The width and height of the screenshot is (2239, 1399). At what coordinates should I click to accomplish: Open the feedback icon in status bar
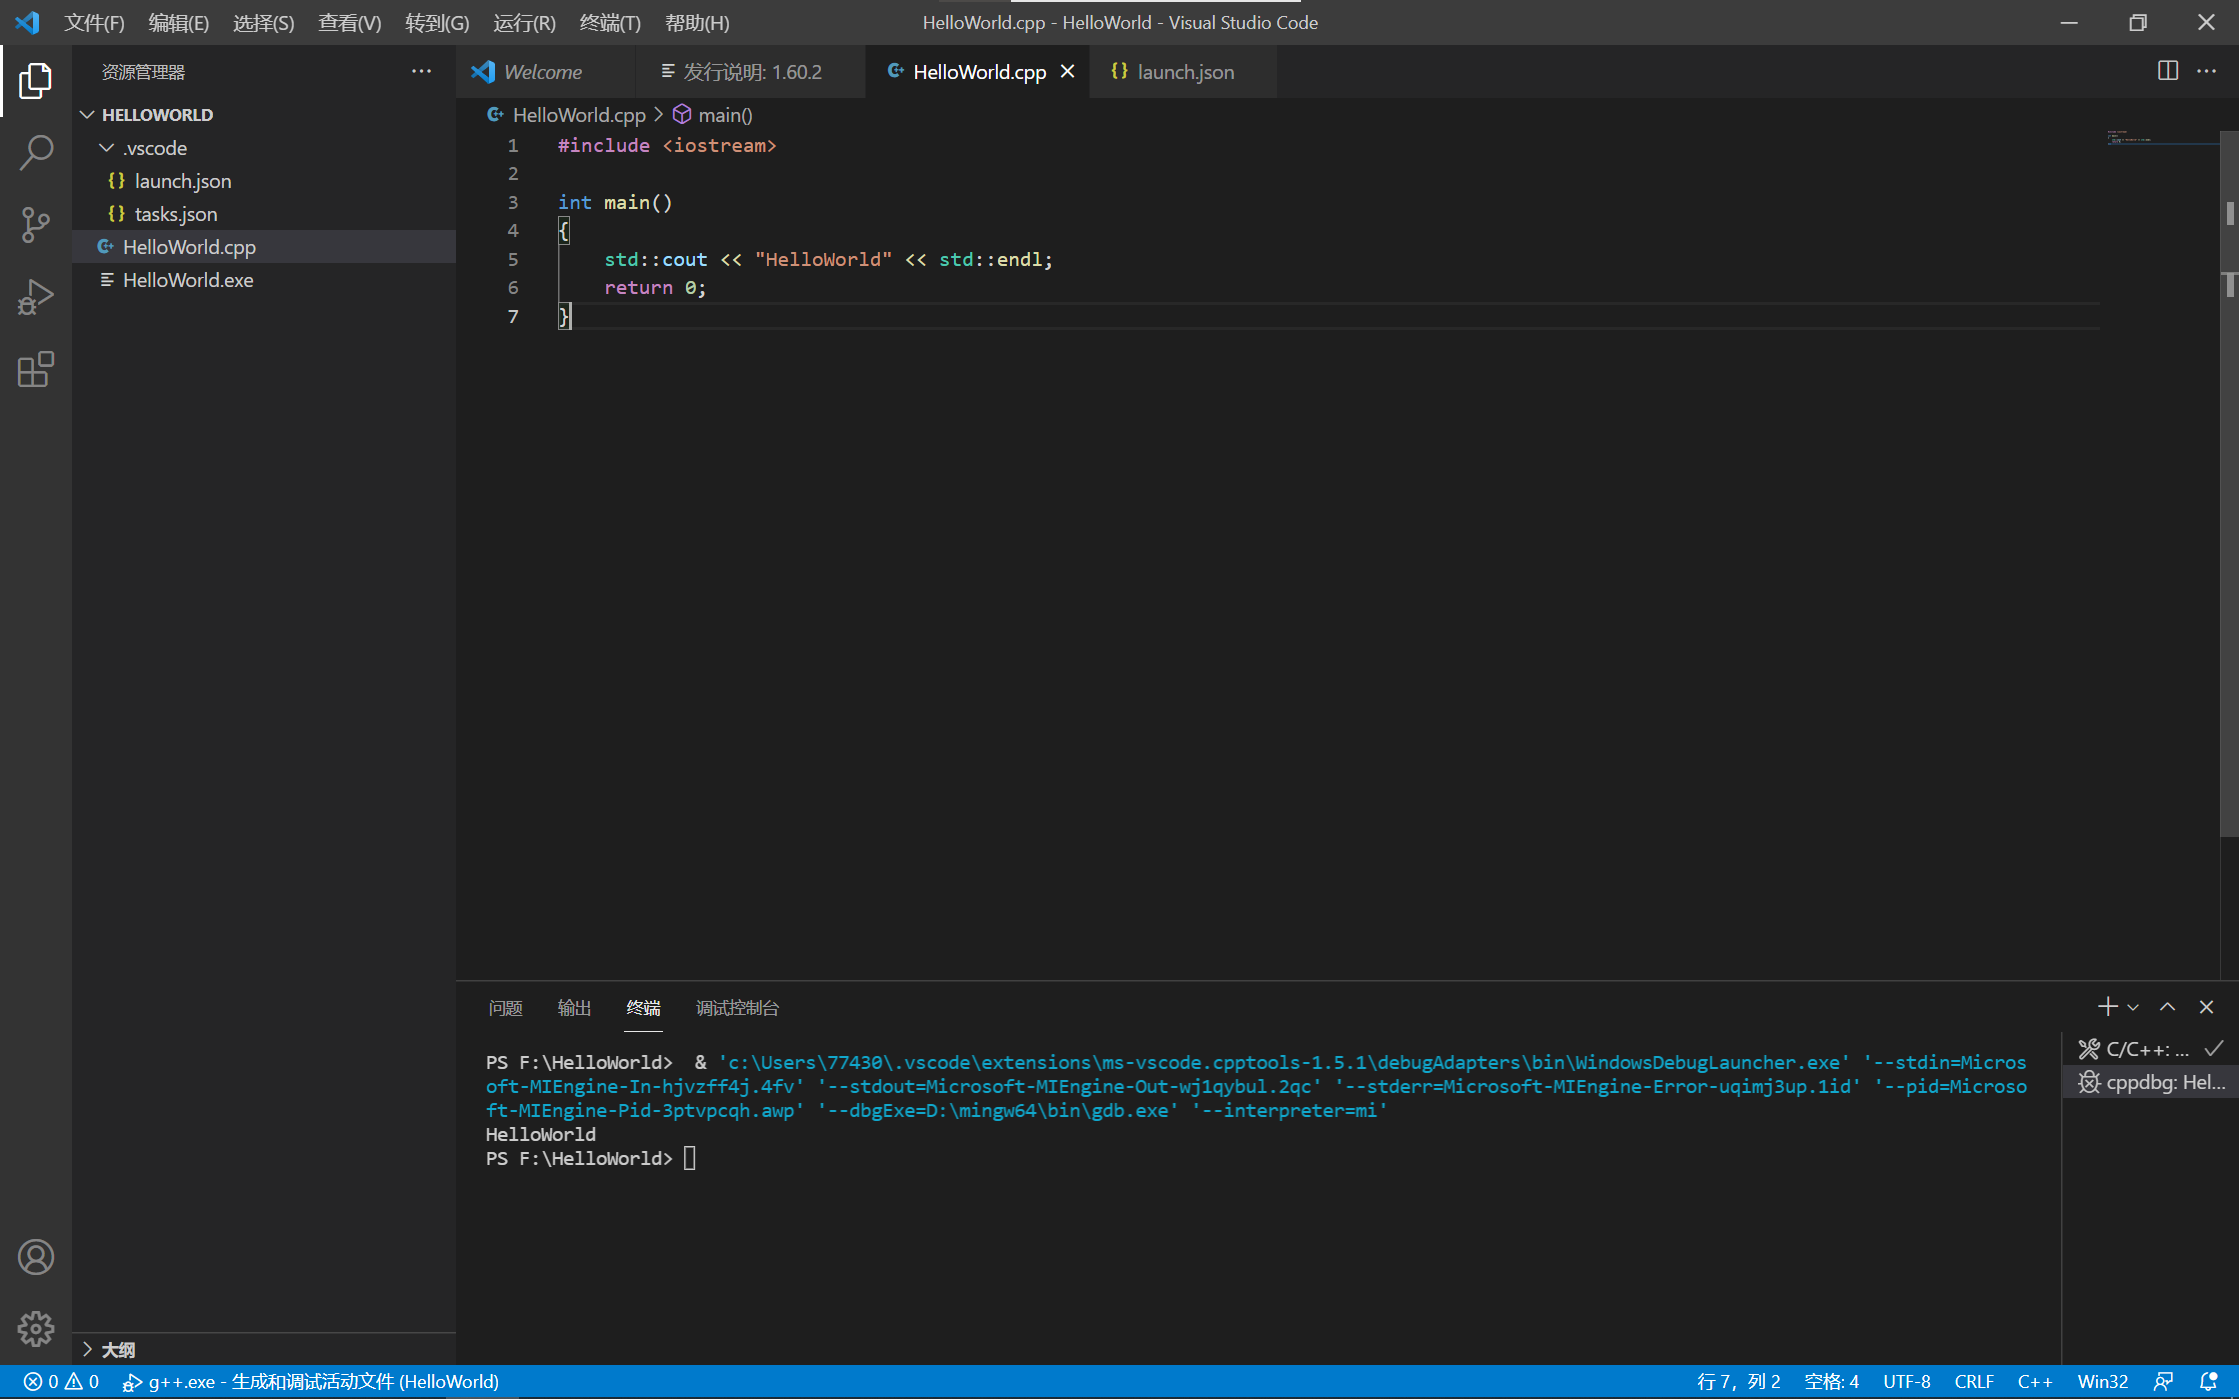pyautogui.click(x=2164, y=1382)
